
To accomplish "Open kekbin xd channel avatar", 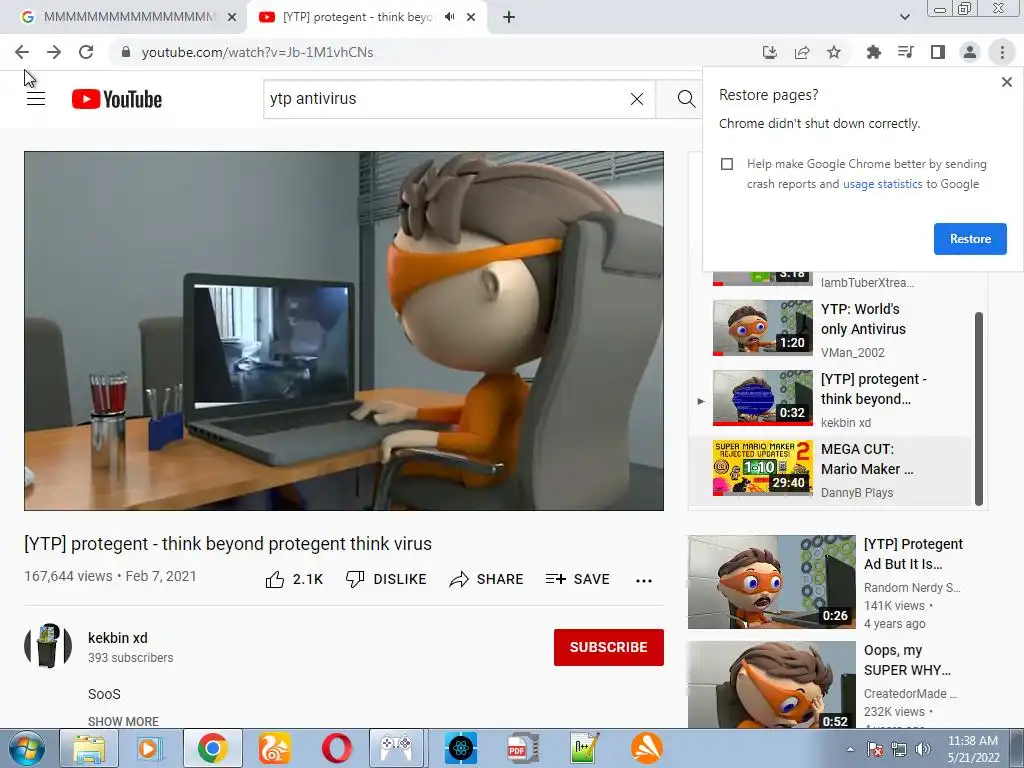I will pyautogui.click(x=48, y=646).
